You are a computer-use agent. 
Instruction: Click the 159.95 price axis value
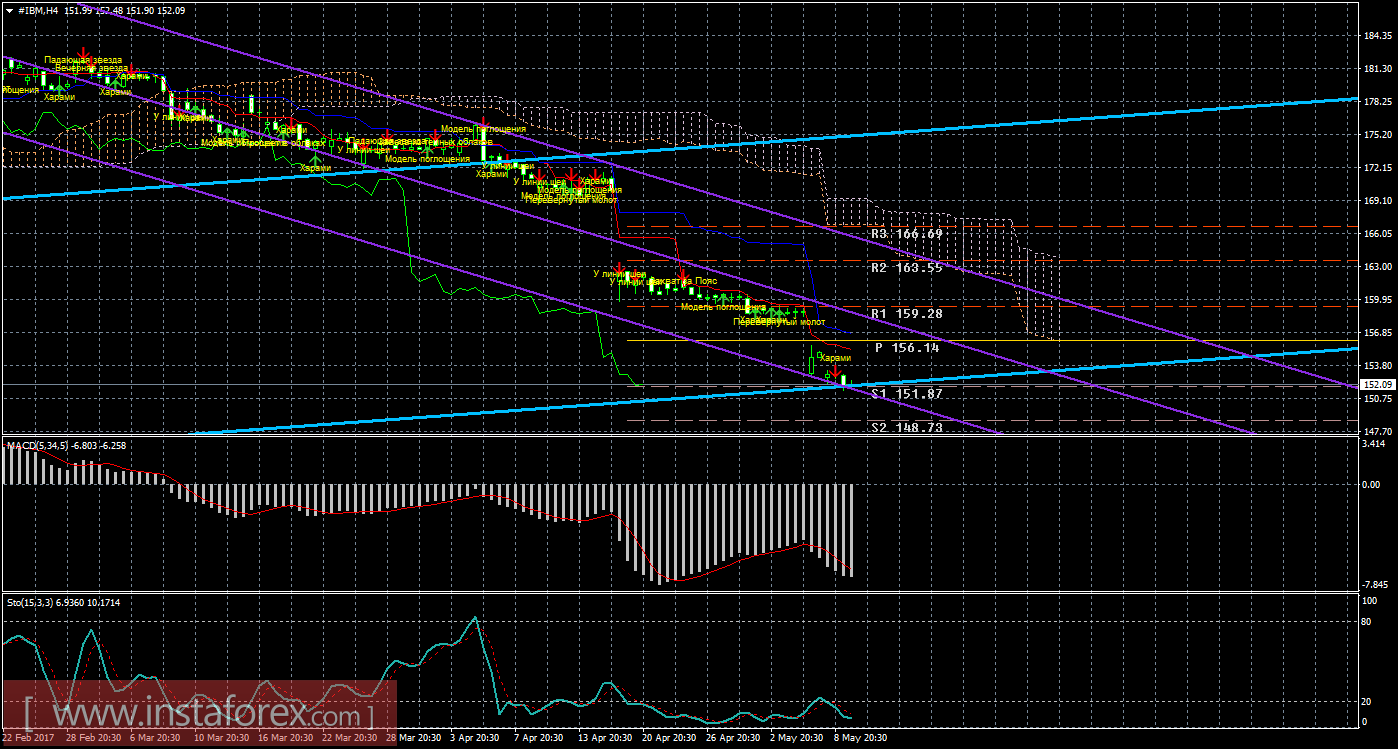(x=1377, y=300)
